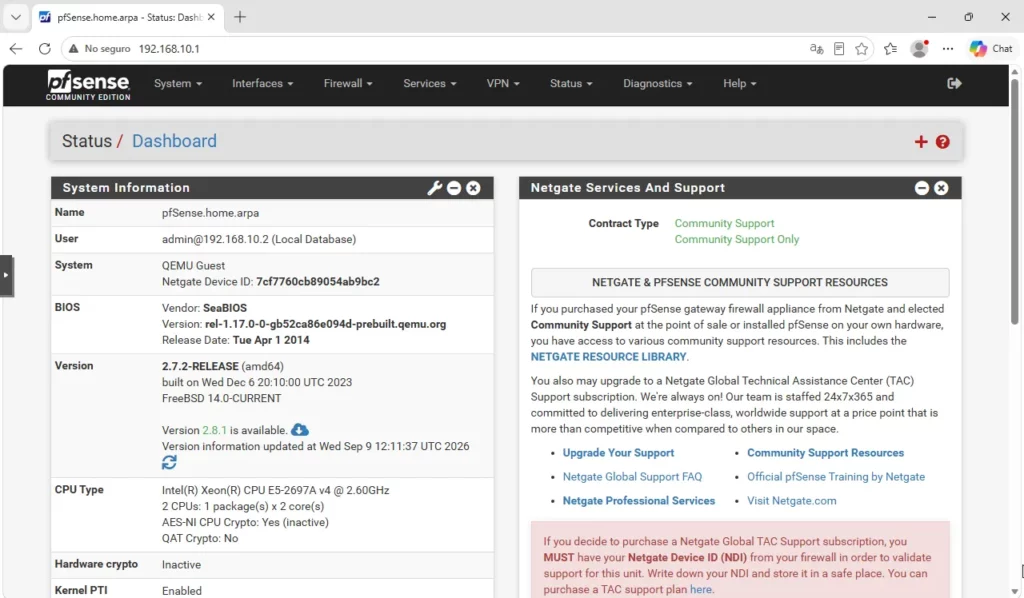Open the Firewall menu dropdown

[348, 84]
